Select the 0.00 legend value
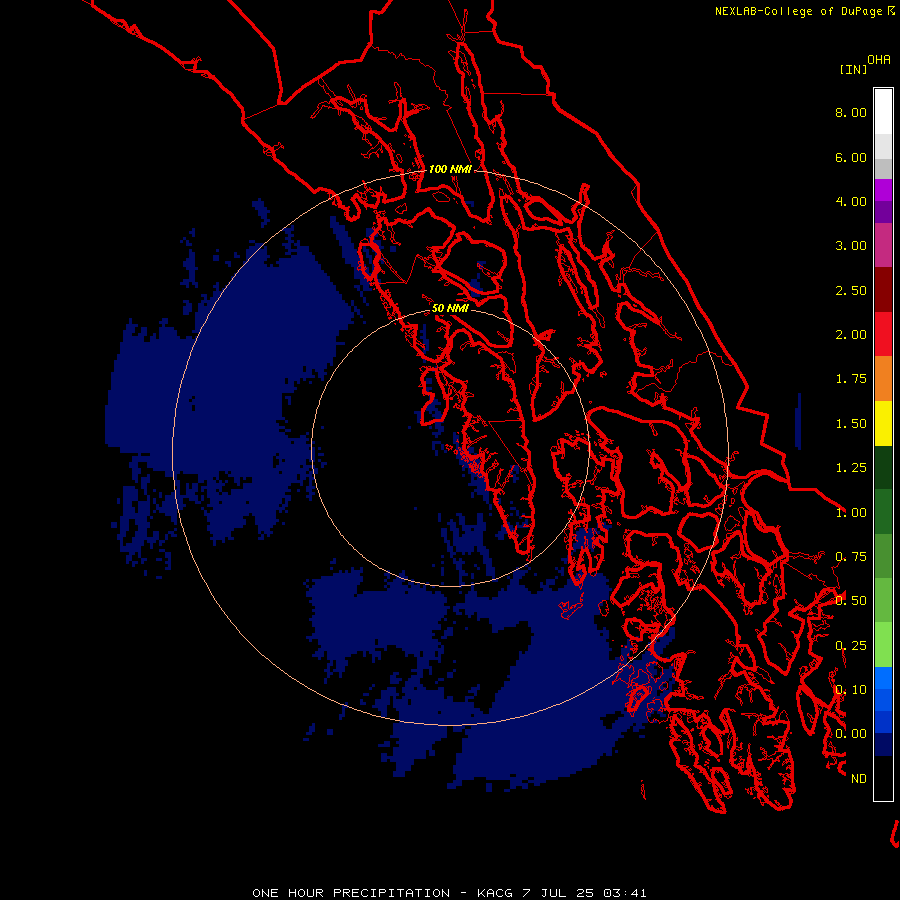The image size is (900, 900). coord(851,734)
